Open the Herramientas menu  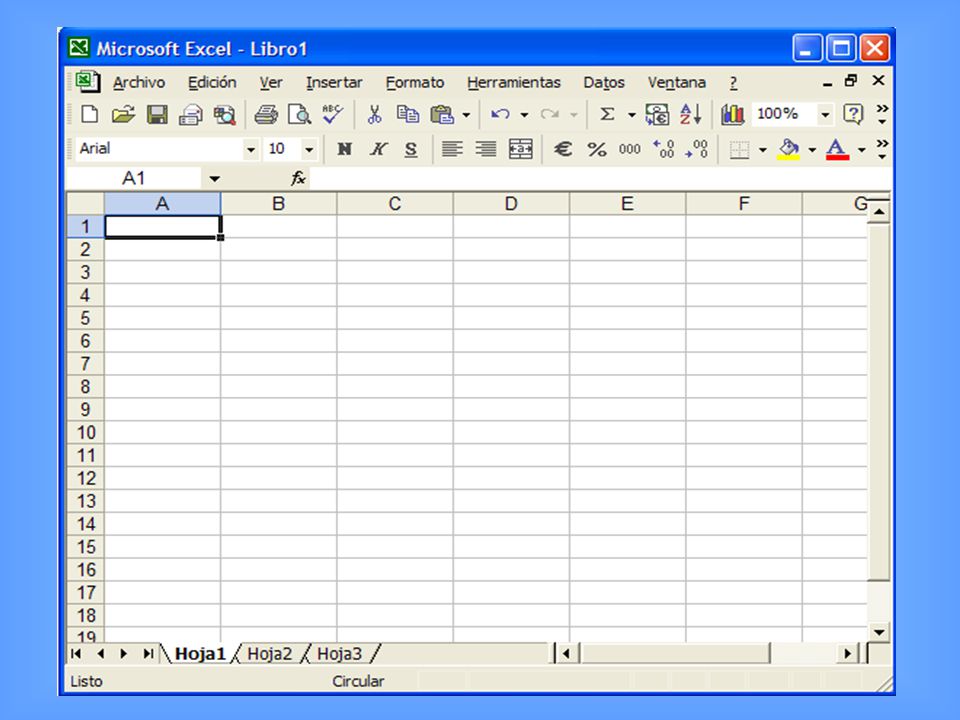(x=514, y=83)
